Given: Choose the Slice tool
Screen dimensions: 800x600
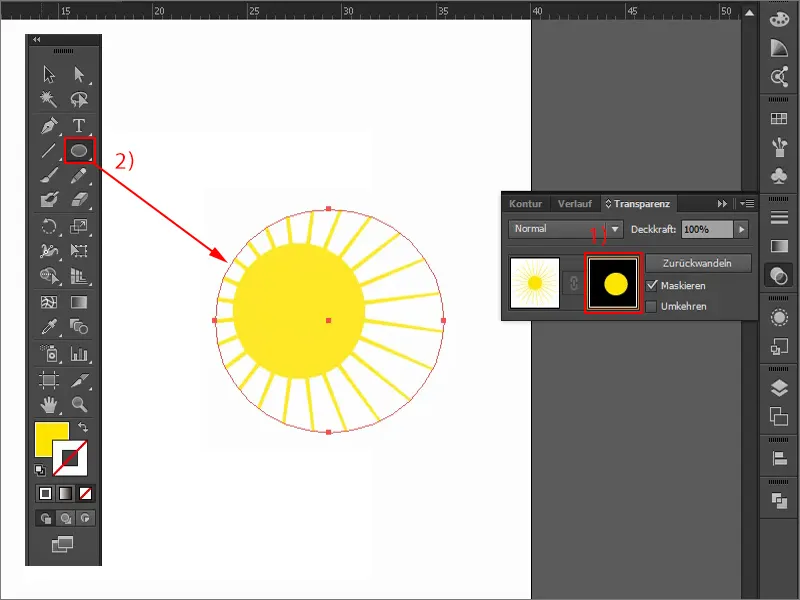Looking at the screenshot, I should pos(79,380).
